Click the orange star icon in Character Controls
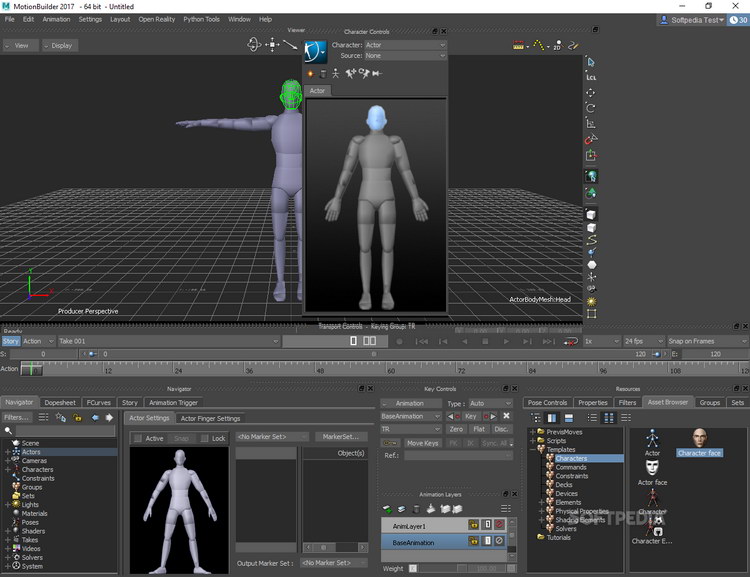 point(310,74)
